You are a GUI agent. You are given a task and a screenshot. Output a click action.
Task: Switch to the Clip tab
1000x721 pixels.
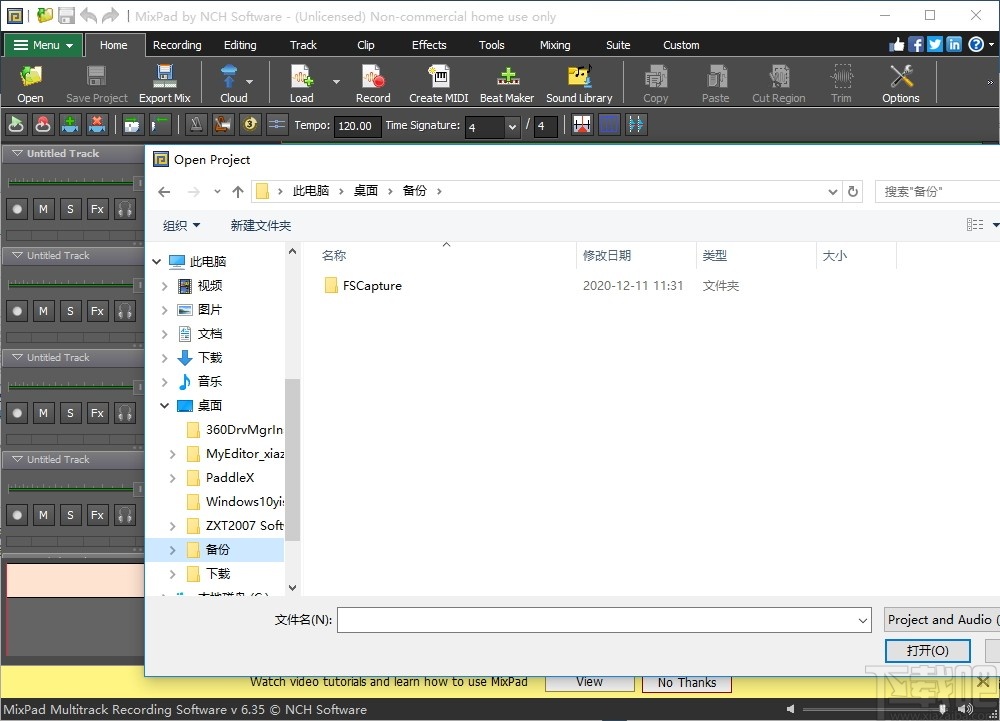[x=365, y=45]
